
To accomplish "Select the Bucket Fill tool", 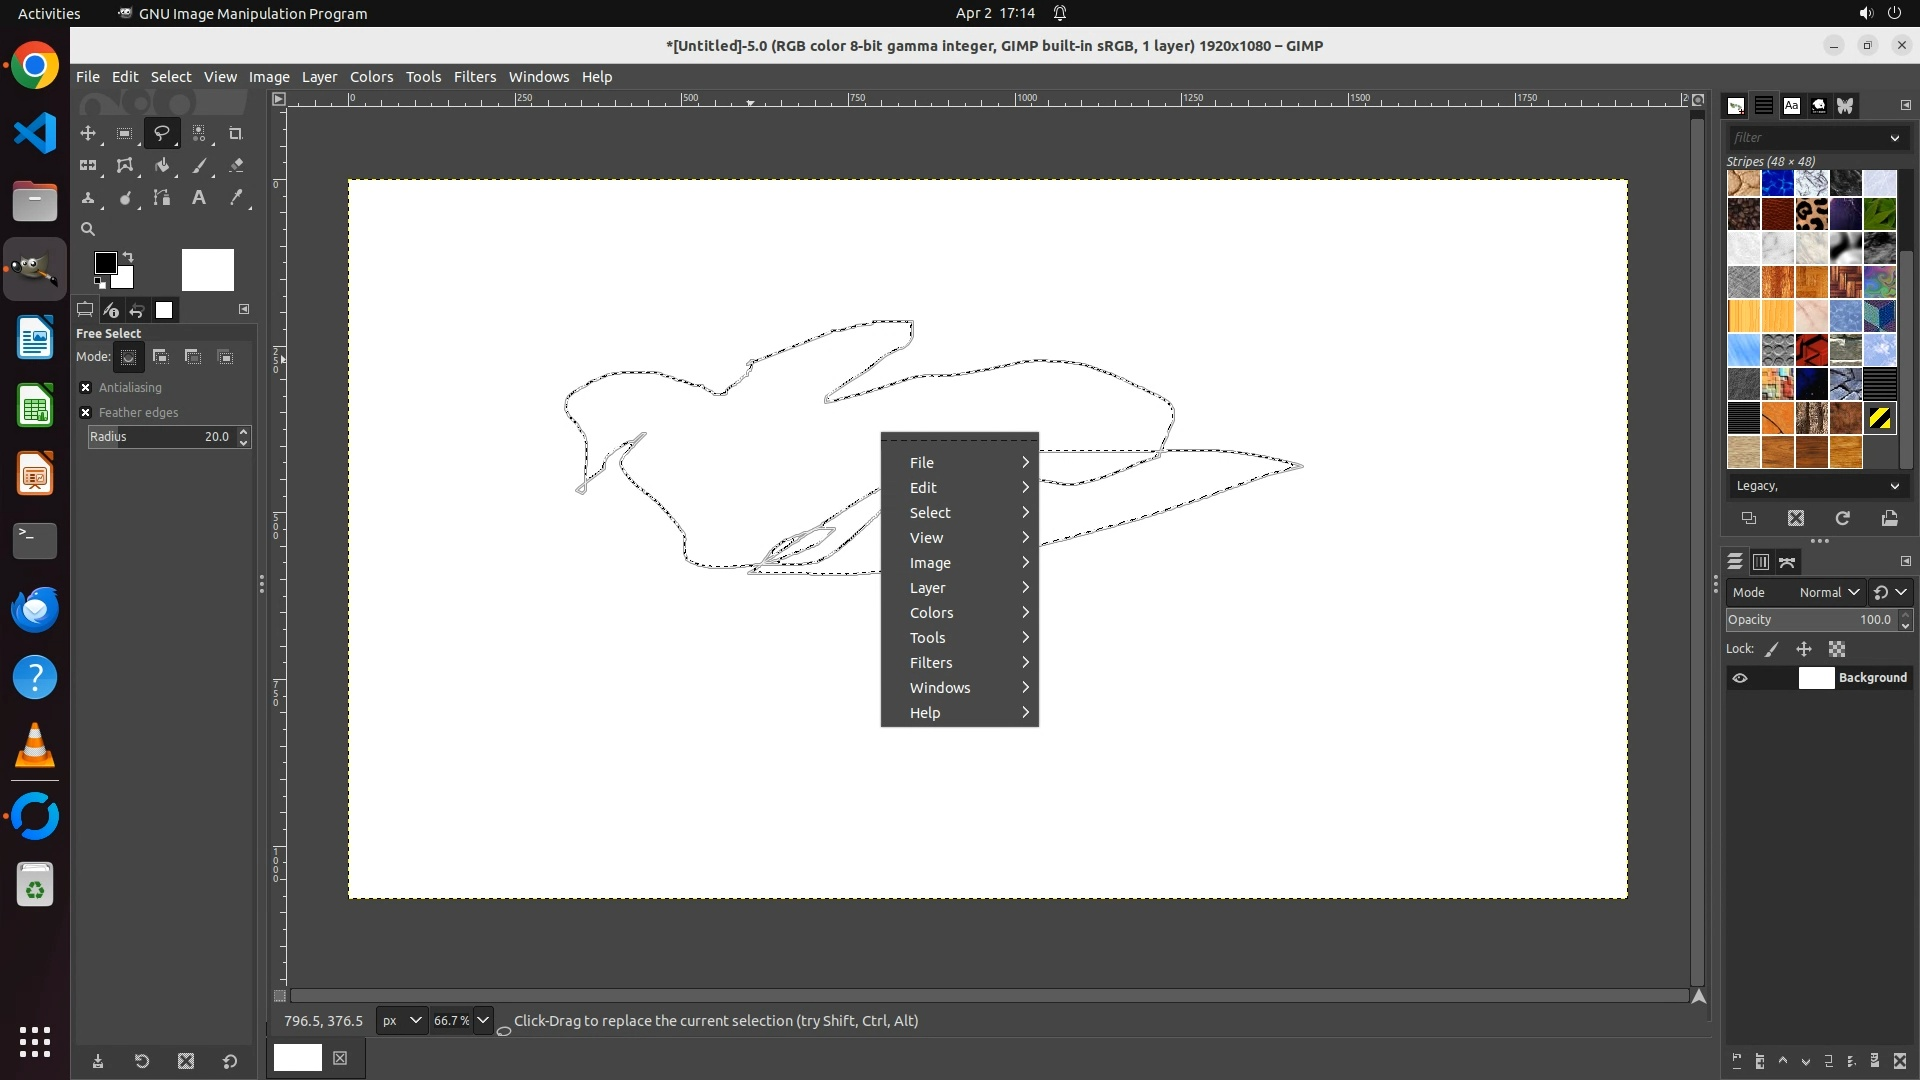I will click(162, 166).
